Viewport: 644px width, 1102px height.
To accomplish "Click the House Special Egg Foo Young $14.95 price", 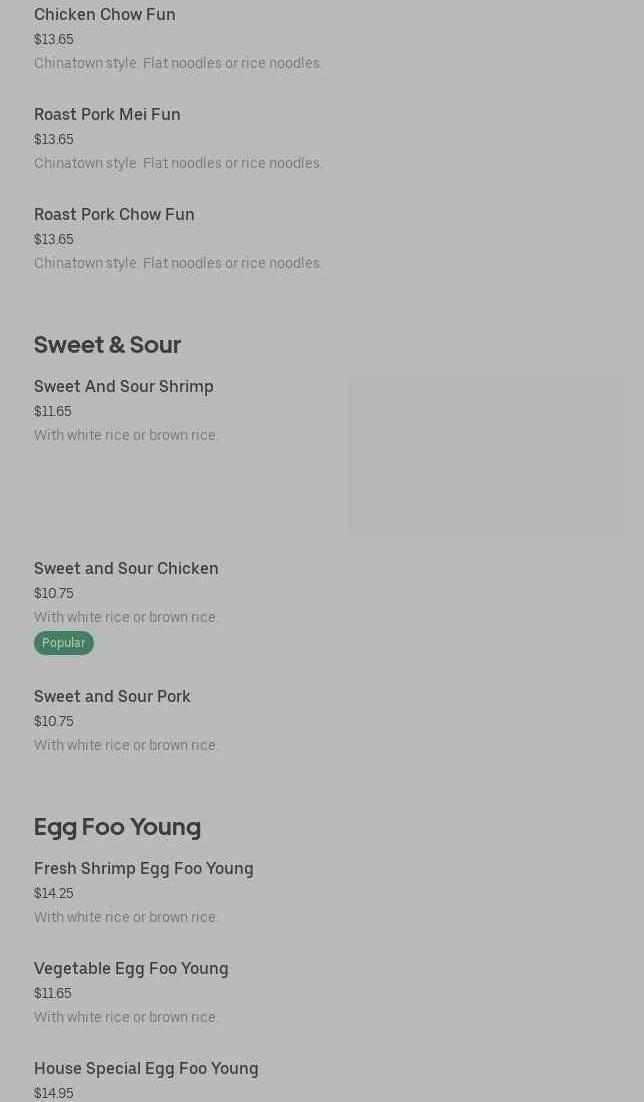I will (53, 1093).
